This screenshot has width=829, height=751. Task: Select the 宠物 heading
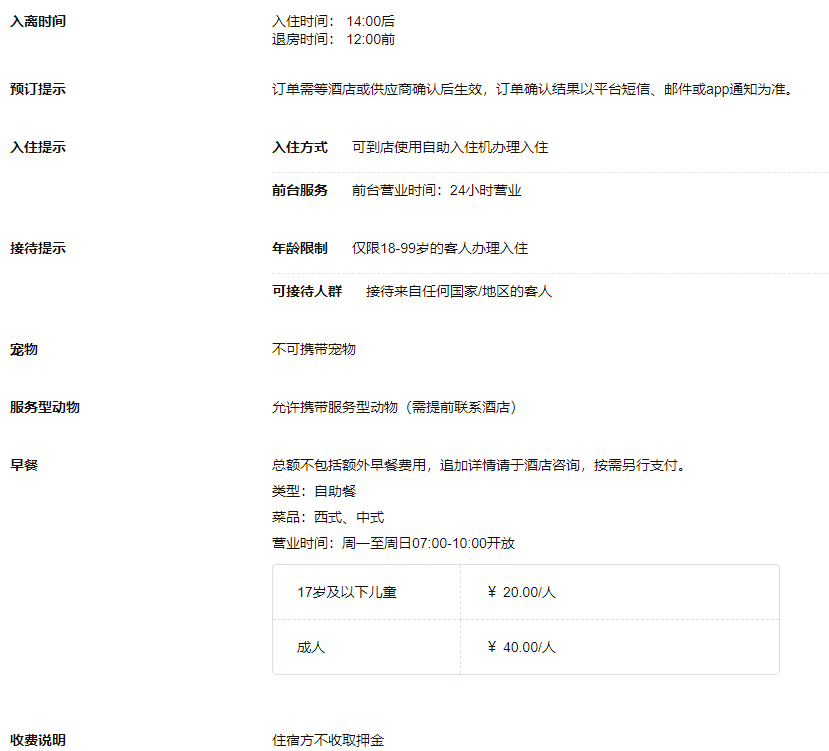coord(24,349)
